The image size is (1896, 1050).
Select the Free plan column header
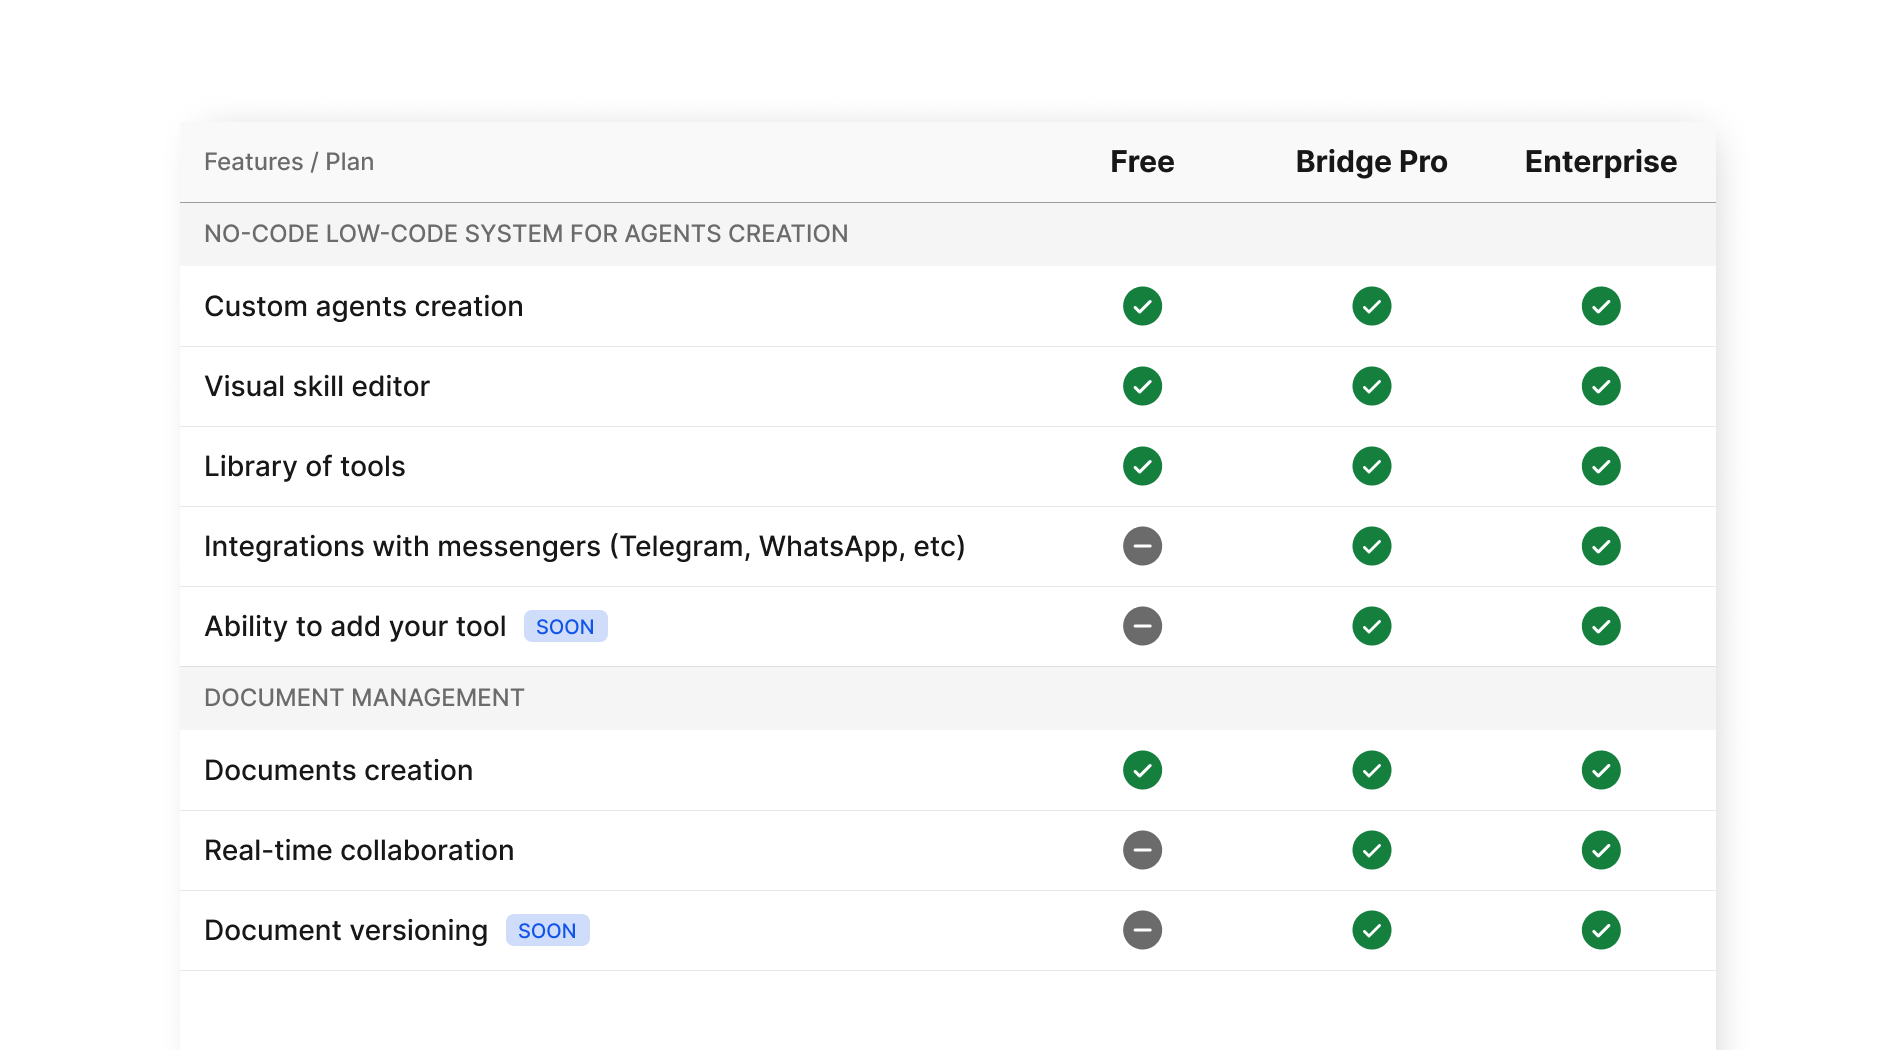pyautogui.click(x=1142, y=161)
